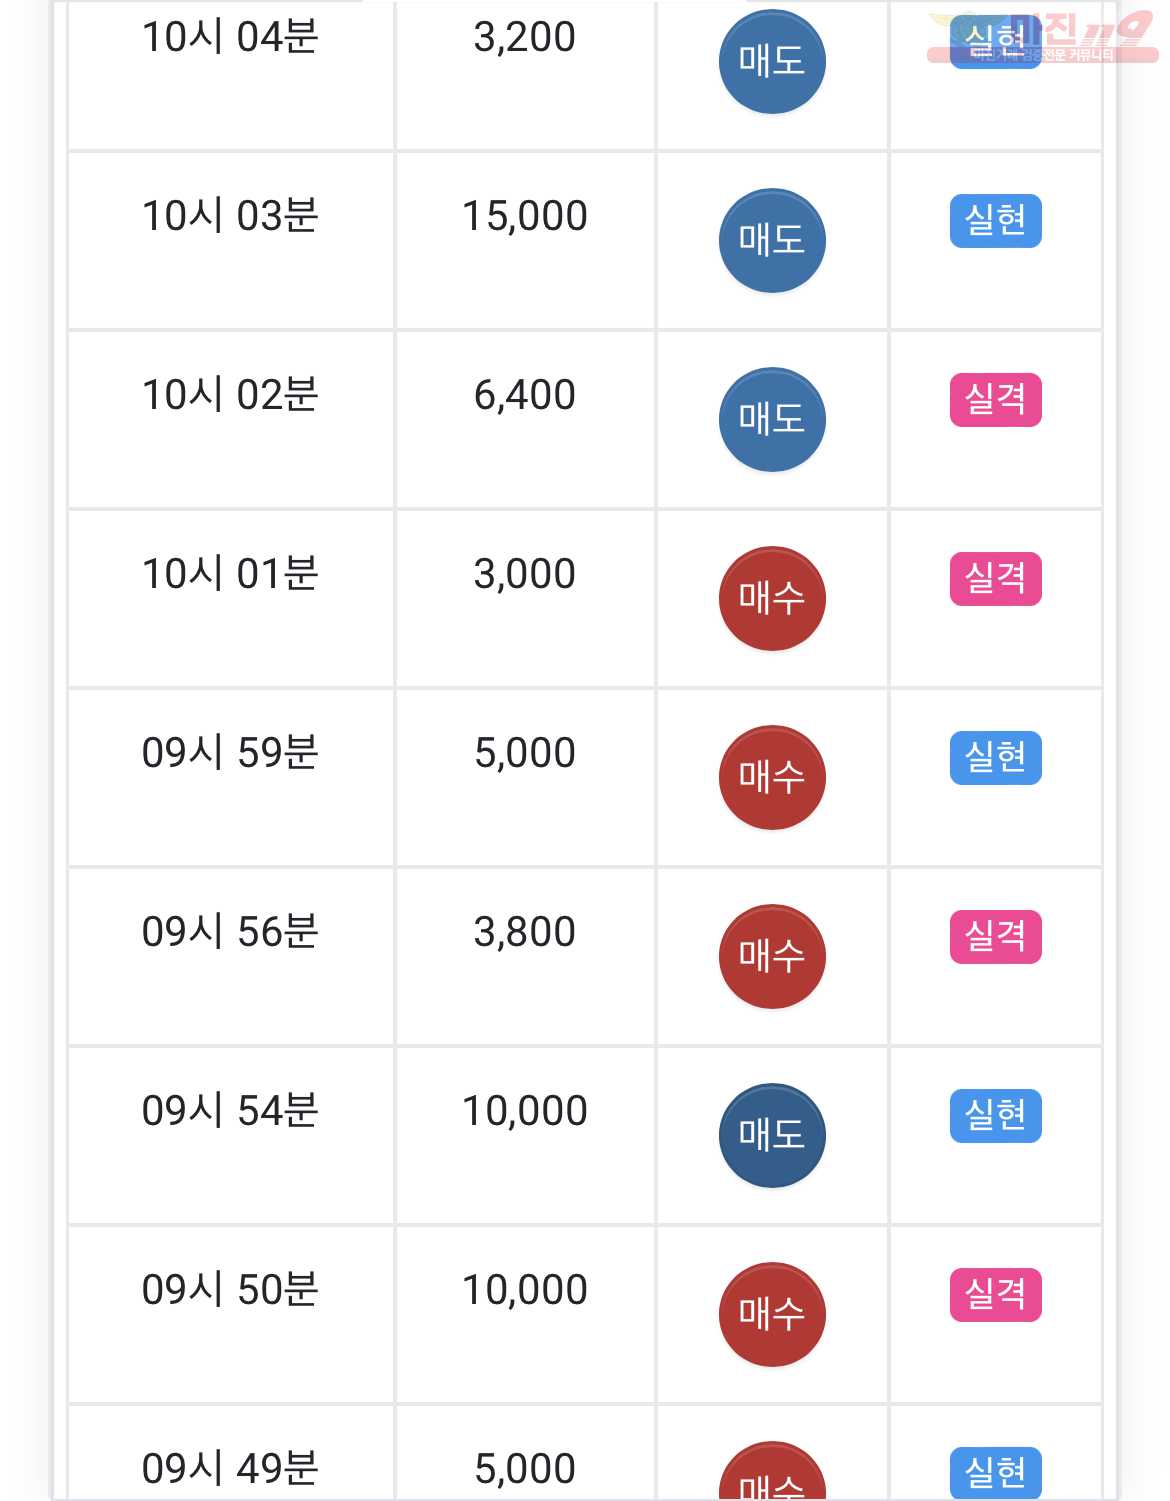This screenshot has width=1170, height=1501.
Task: Click the 매도 circle in the 10시 04분 row
Action: point(772,62)
